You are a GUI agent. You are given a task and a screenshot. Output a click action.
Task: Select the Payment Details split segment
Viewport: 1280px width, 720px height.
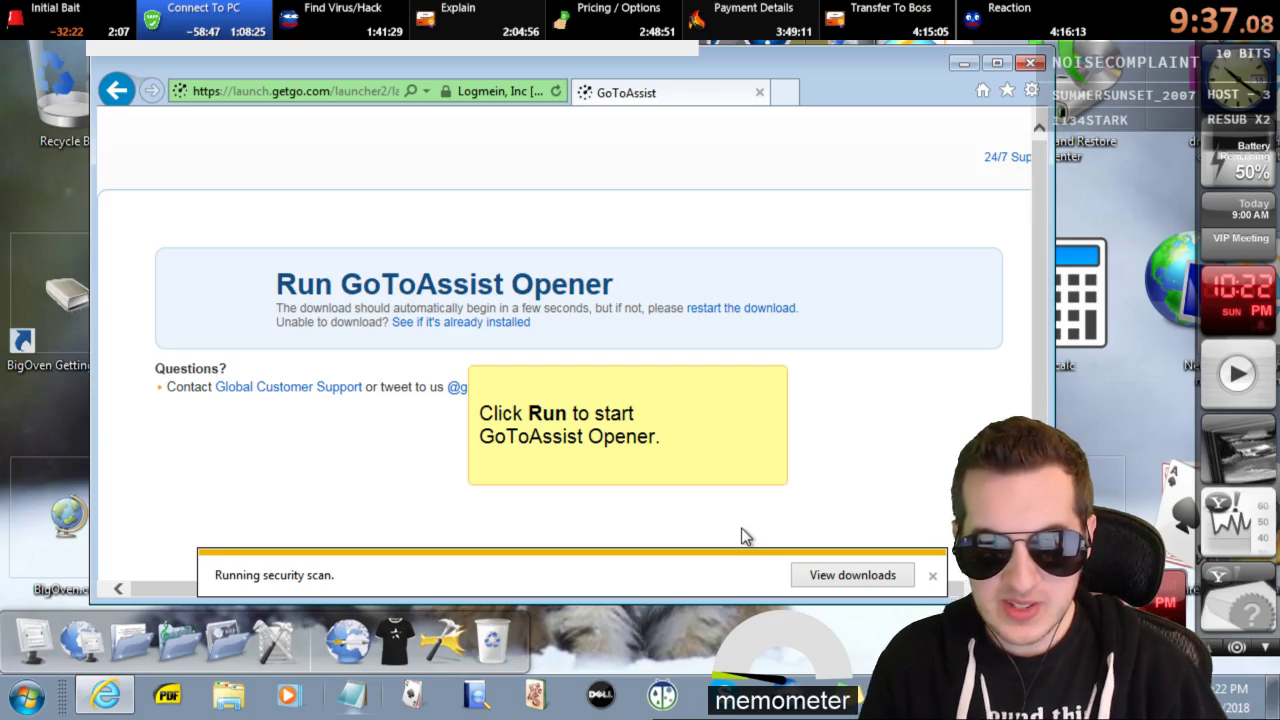pyautogui.click(x=751, y=20)
